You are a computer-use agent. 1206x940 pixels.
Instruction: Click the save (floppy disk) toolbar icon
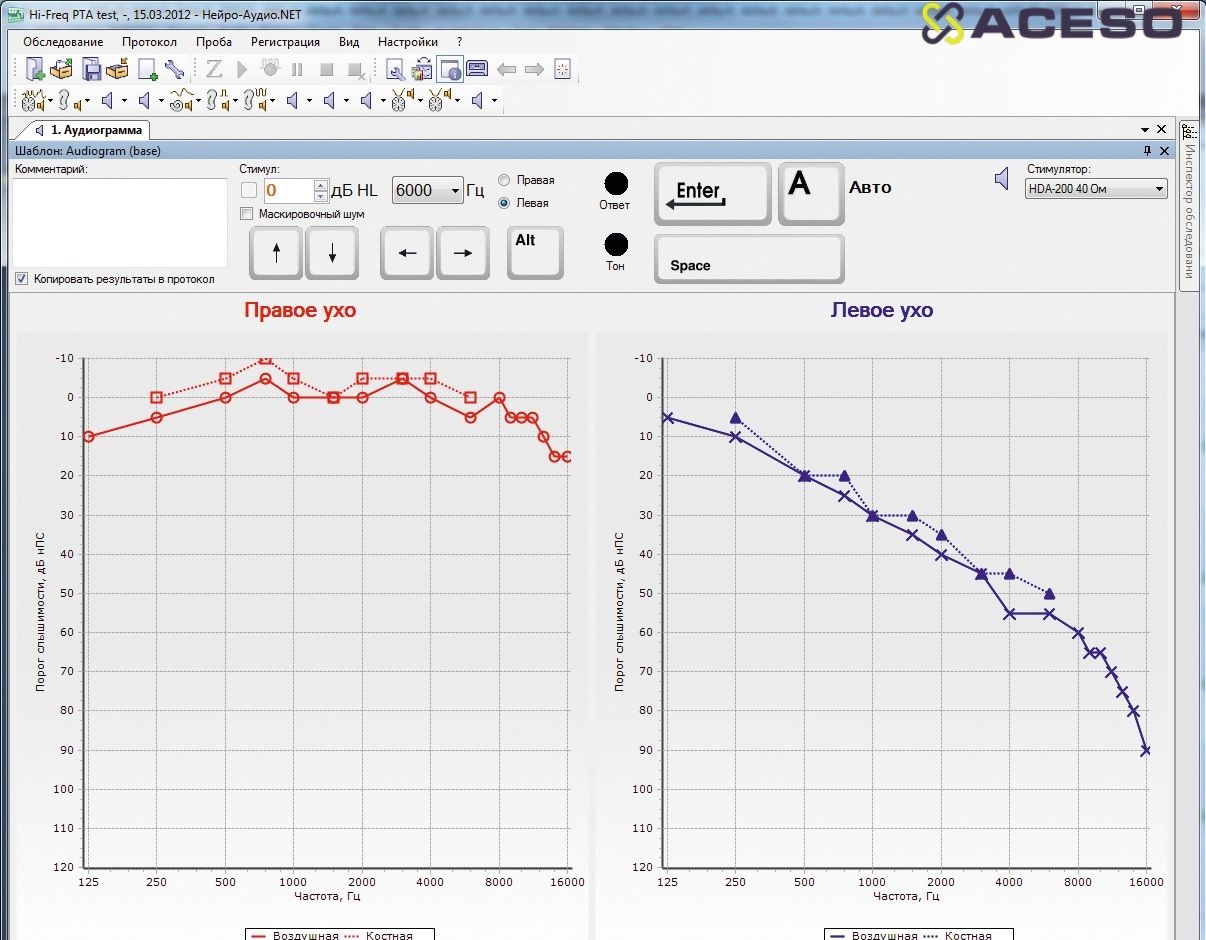91,69
